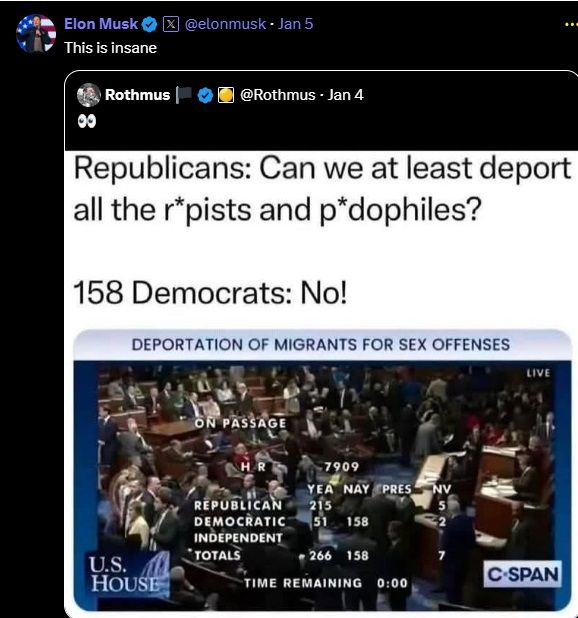Click the @Rothmus handle
The width and height of the screenshot is (578, 618).
[278, 95]
